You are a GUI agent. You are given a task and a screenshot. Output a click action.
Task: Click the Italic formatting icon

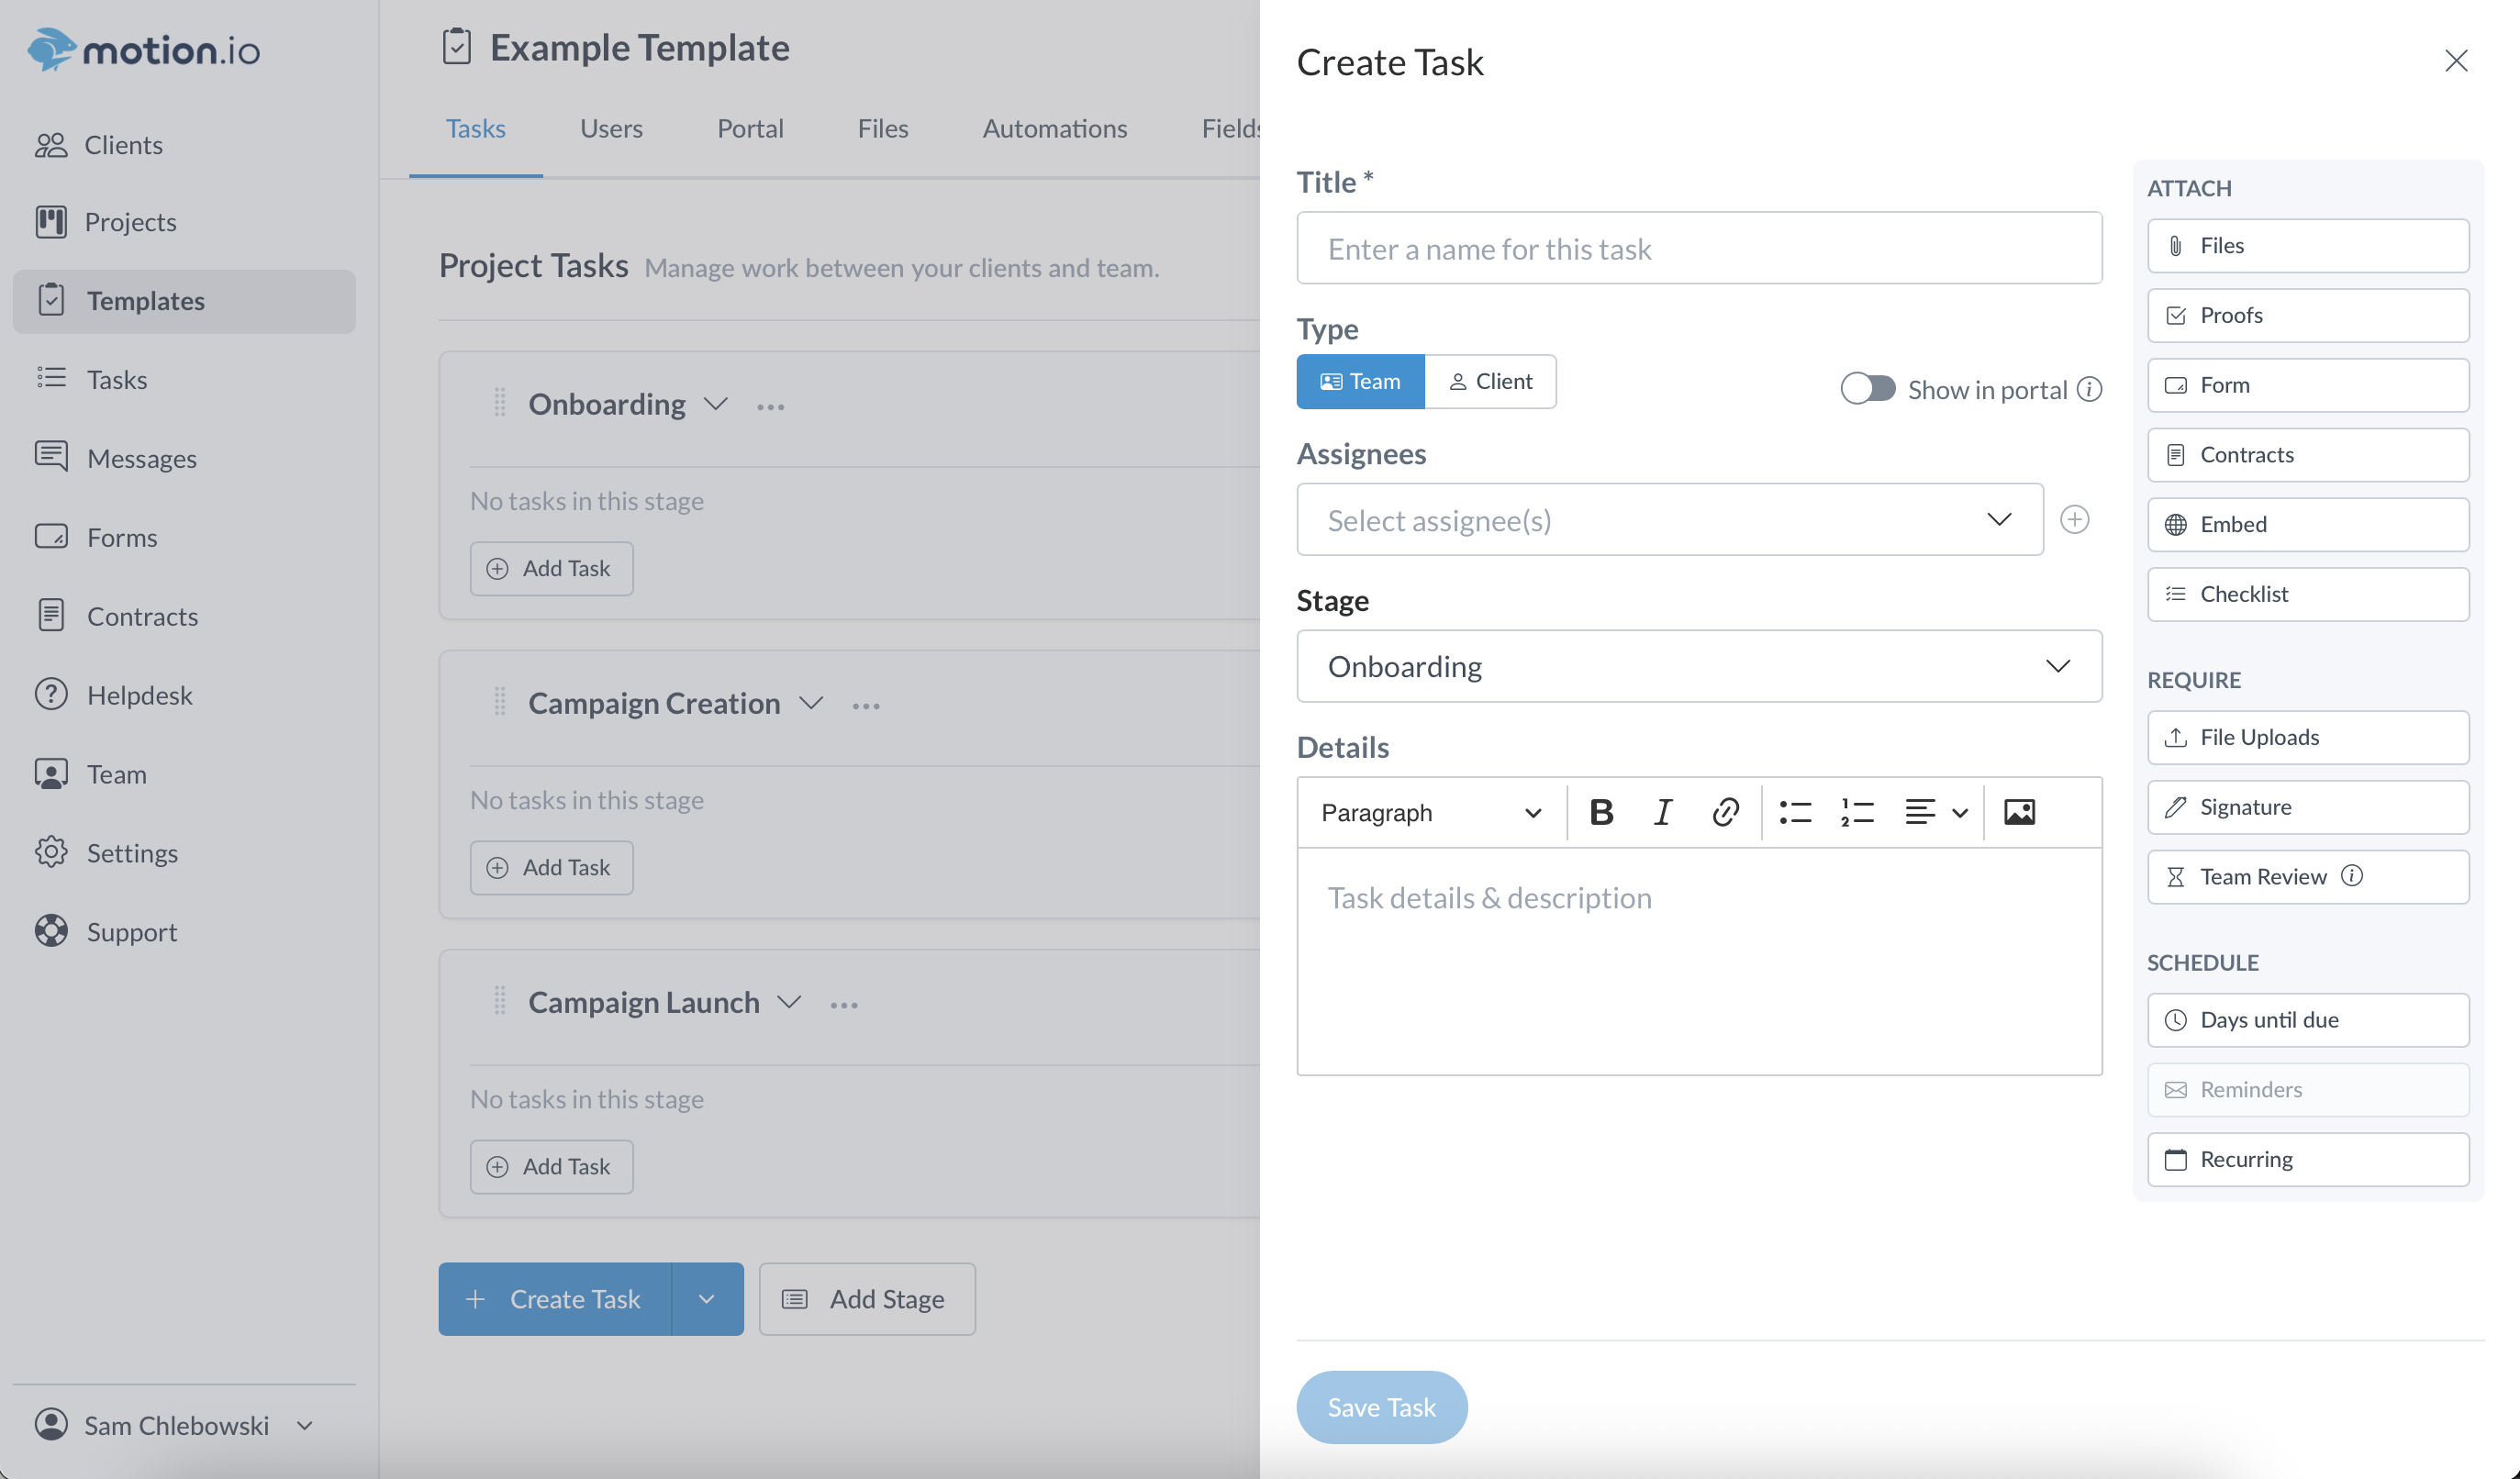(1662, 812)
